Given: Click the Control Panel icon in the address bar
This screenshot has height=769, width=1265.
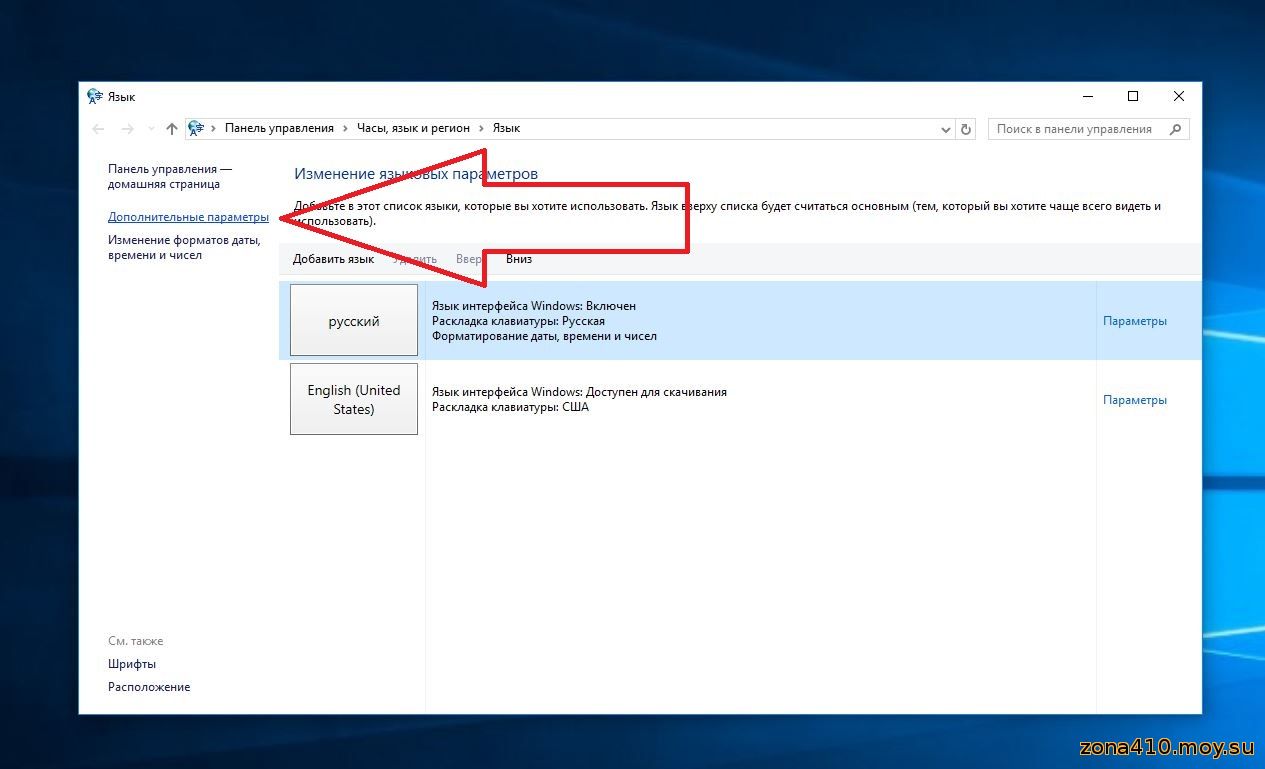Looking at the screenshot, I should pyautogui.click(x=196, y=129).
